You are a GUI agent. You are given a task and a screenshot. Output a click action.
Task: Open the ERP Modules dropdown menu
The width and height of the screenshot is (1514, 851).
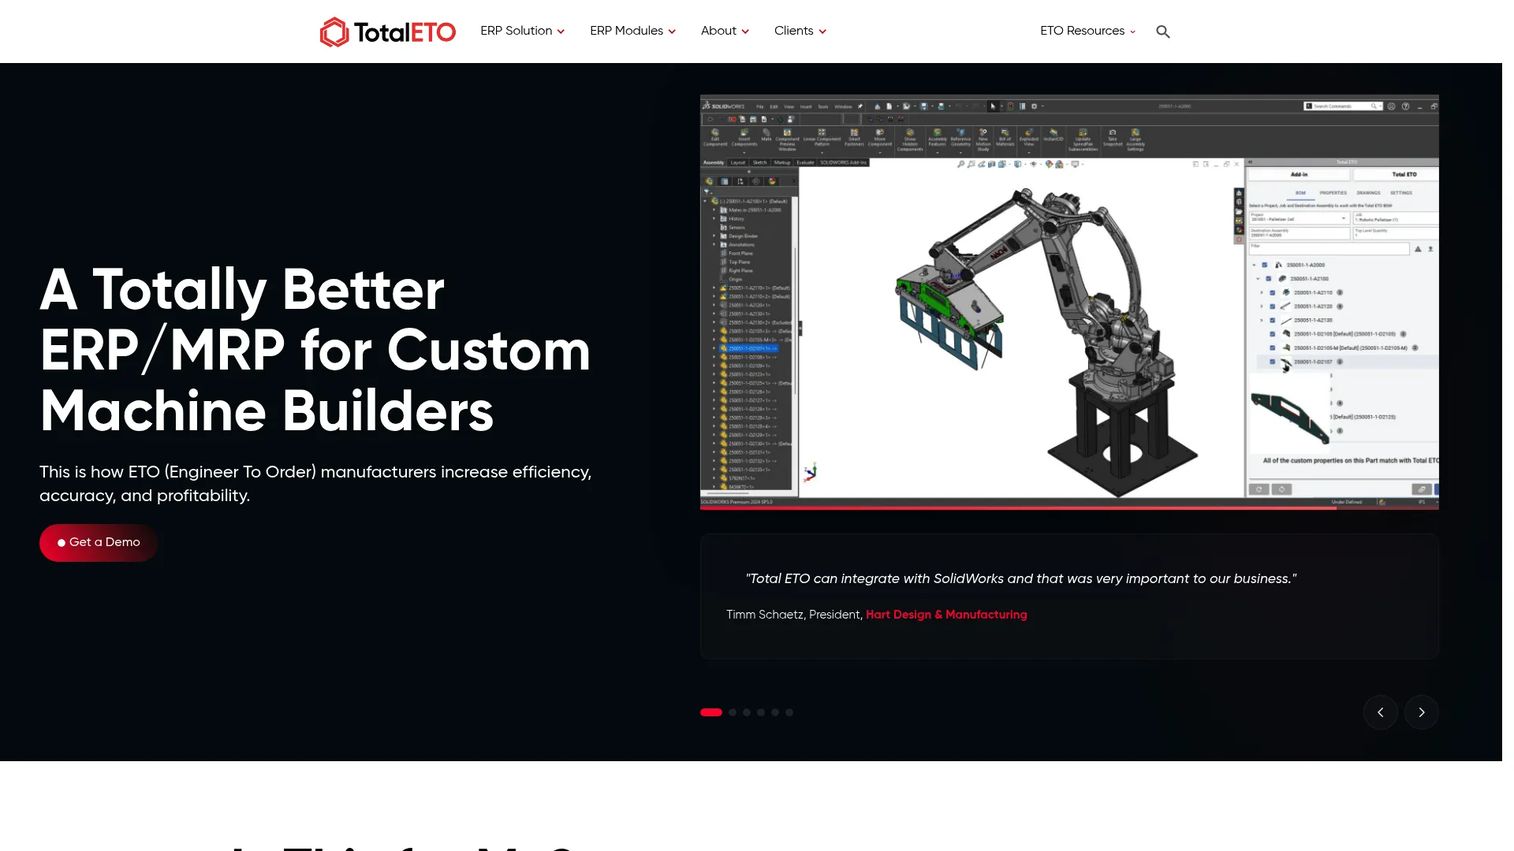[x=633, y=31]
